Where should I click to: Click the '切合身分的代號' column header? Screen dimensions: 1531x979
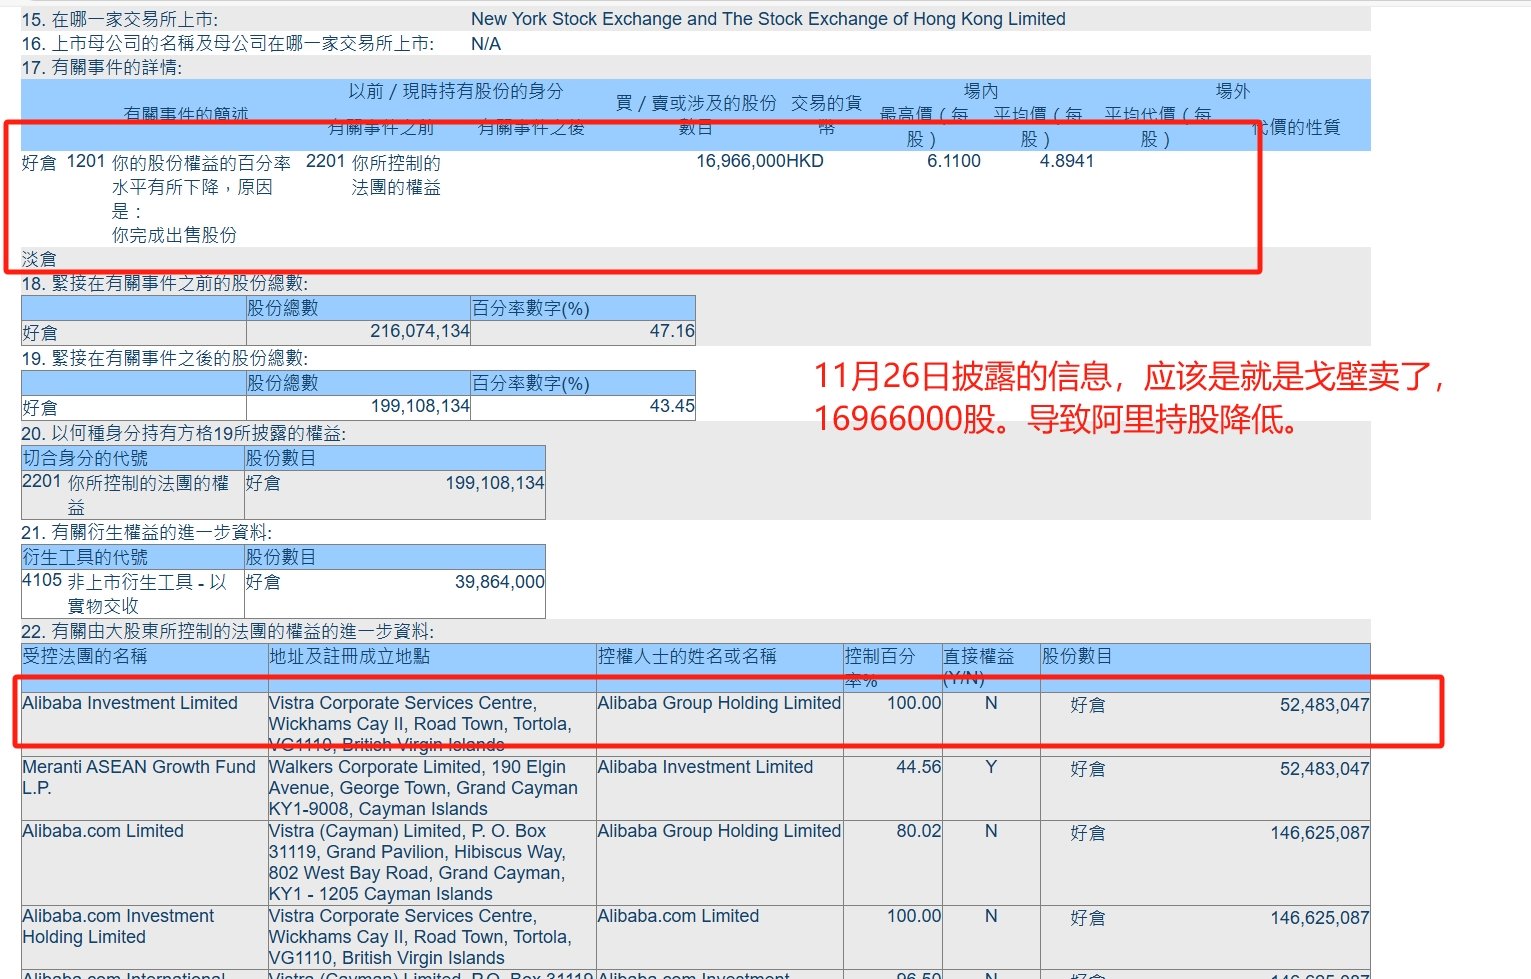[85, 458]
